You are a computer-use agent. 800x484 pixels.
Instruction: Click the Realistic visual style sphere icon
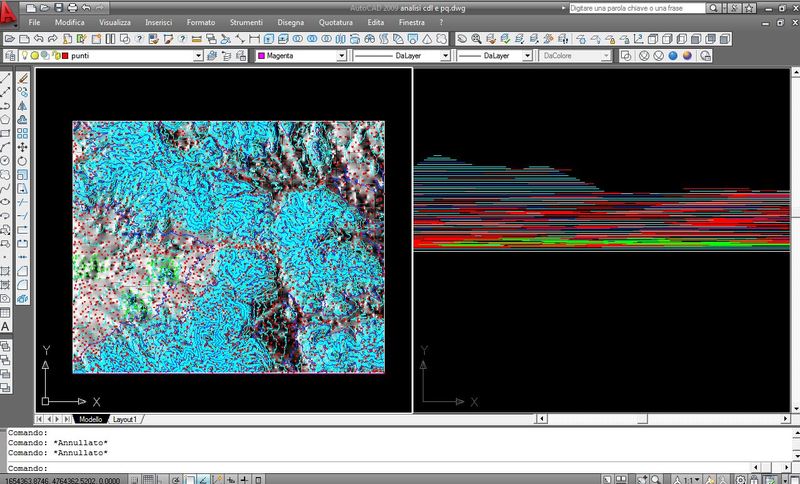point(673,56)
